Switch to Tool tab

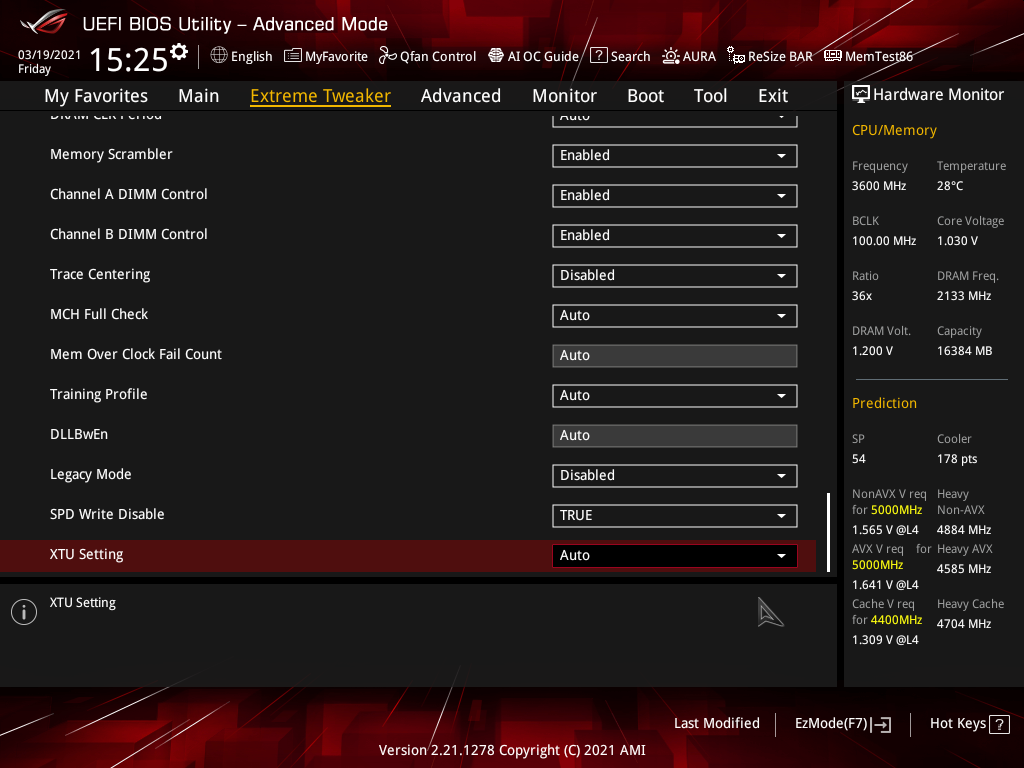710,95
